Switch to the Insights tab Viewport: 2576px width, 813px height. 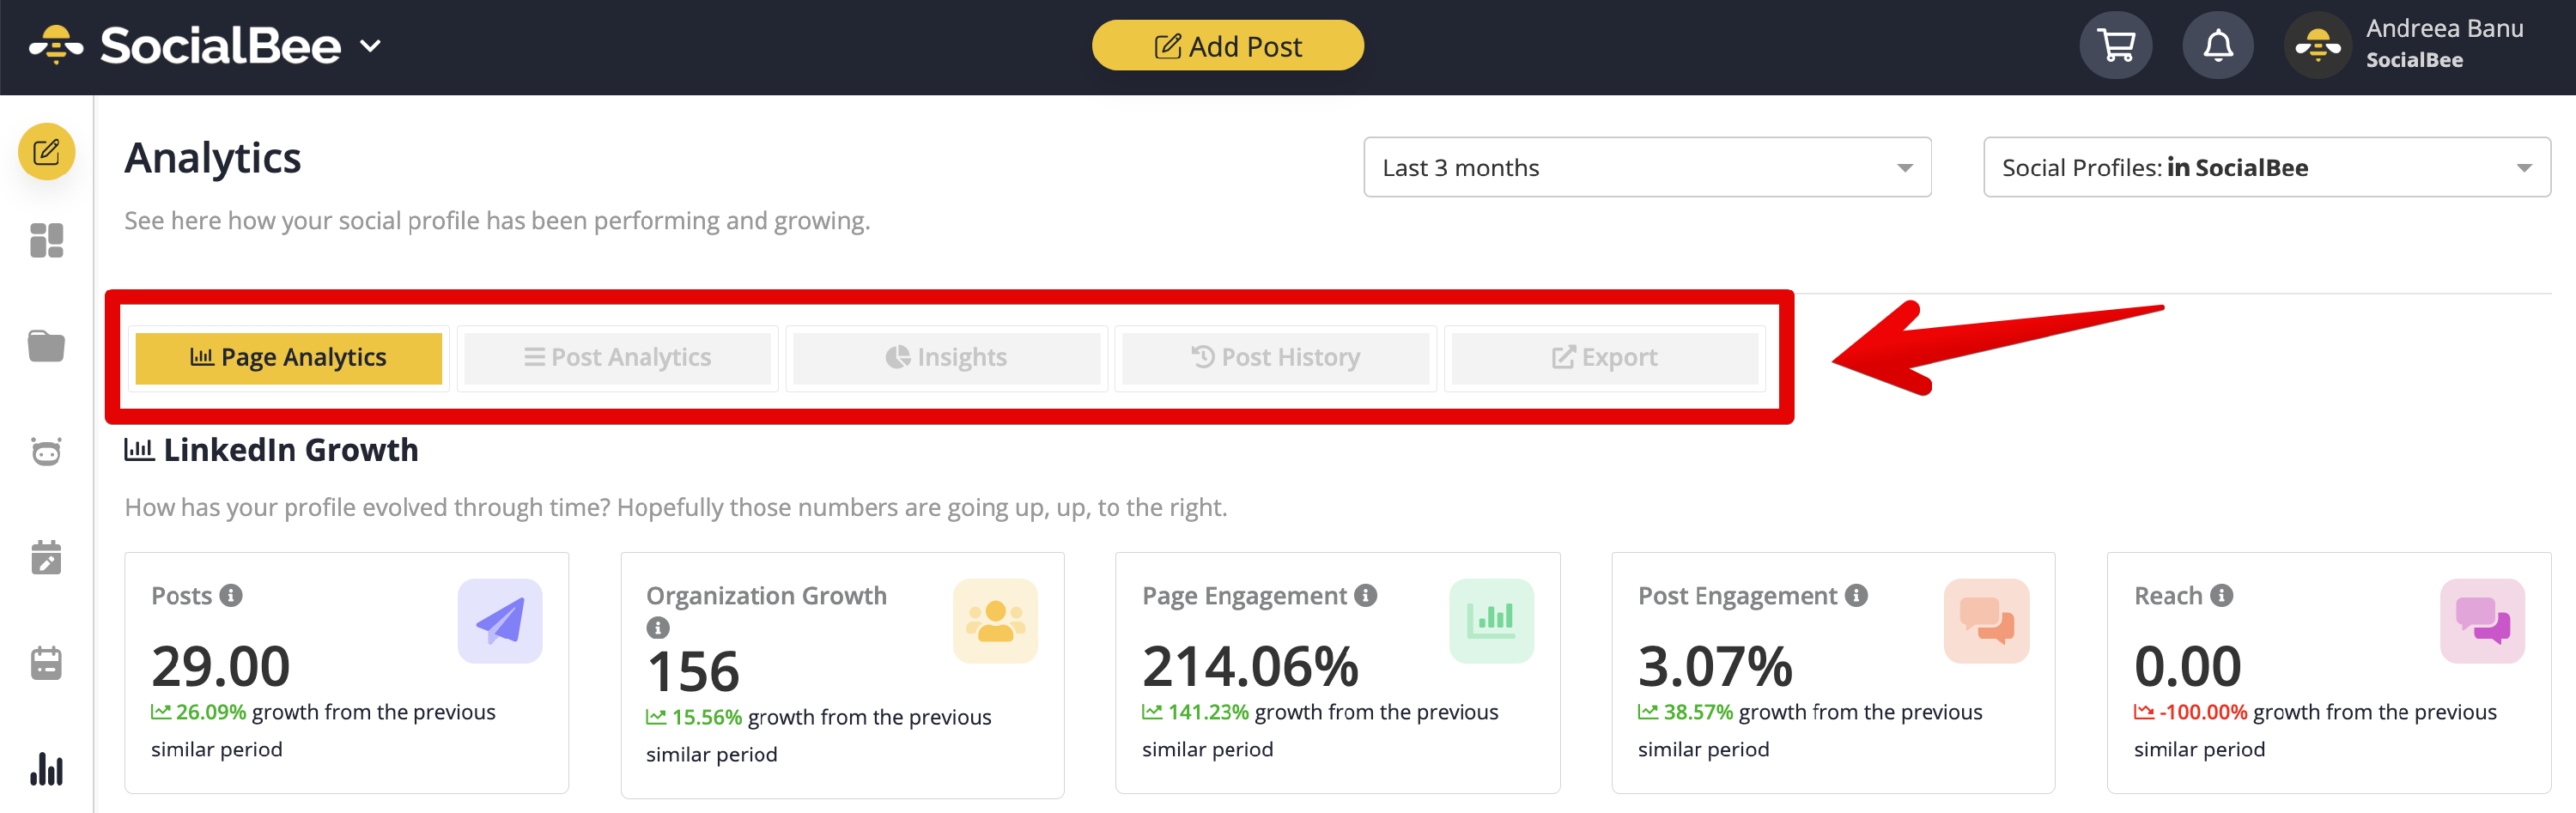click(x=946, y=358)
